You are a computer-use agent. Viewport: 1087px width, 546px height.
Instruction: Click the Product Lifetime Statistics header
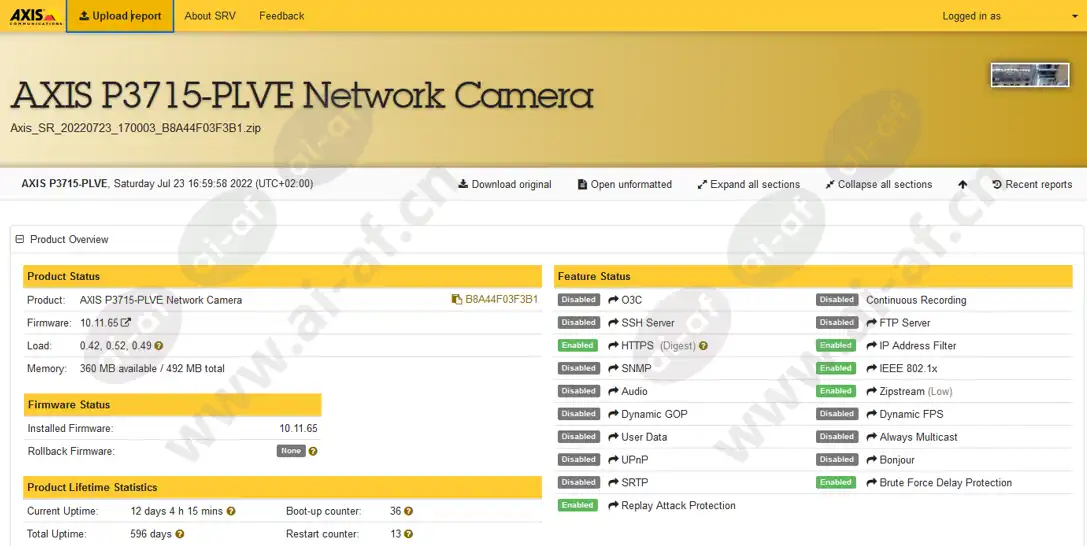click(282, 487)
